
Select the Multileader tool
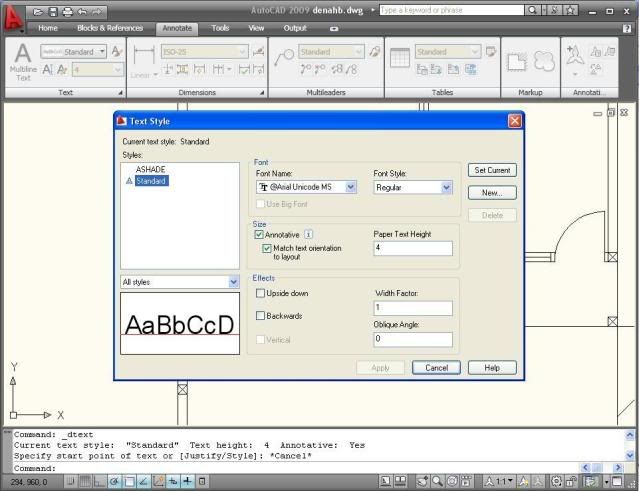[284, 57]
